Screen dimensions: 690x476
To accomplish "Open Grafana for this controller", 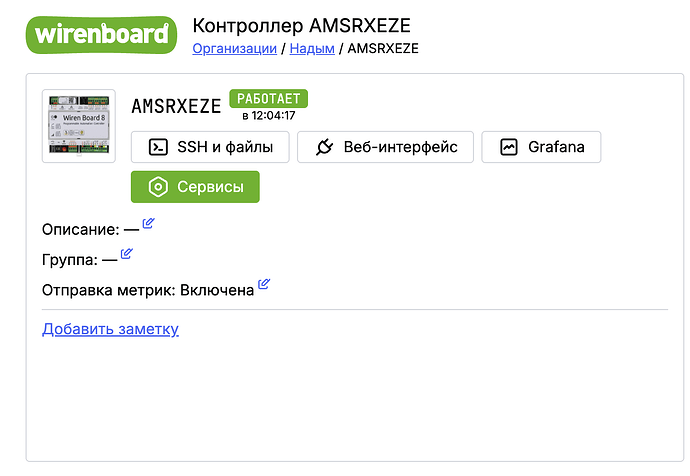I will (541, 147).
